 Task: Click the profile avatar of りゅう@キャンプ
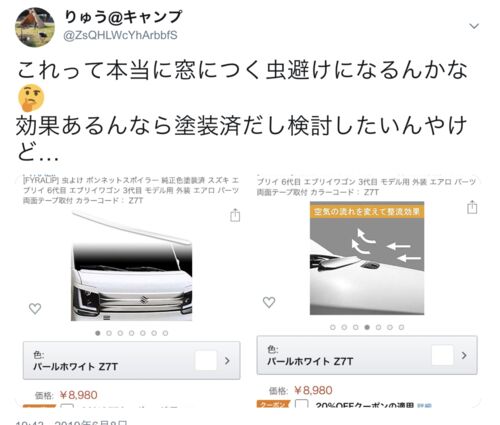[35, 27]
